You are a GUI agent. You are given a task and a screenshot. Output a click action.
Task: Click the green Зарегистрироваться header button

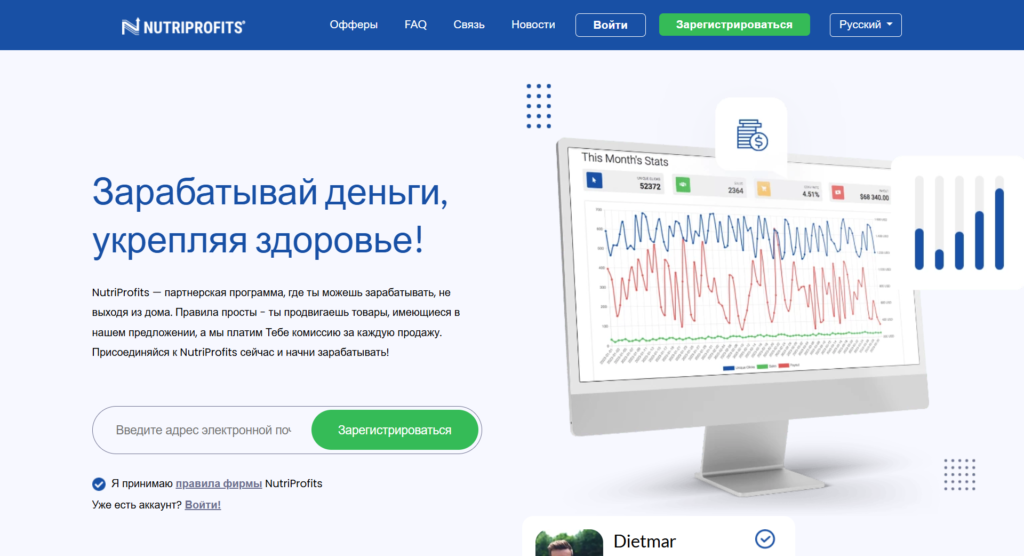[734, 25]
